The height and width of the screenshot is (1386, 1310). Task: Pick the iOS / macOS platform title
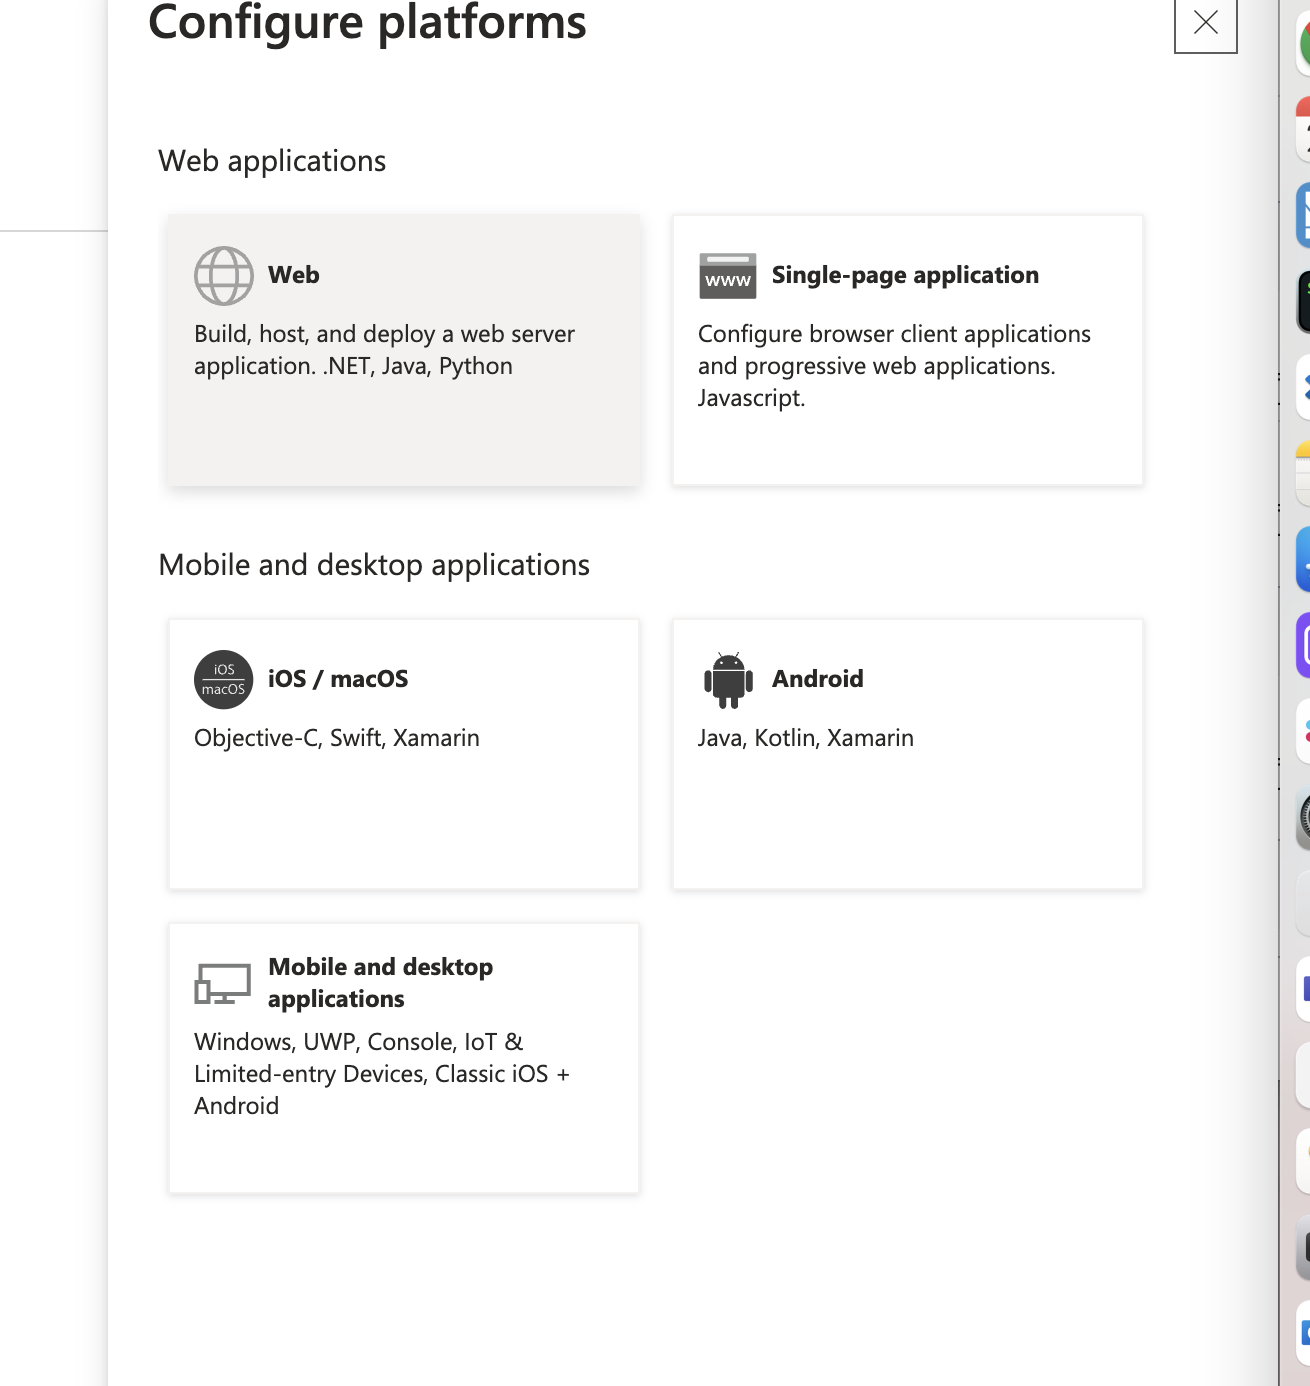coord(337,679)
